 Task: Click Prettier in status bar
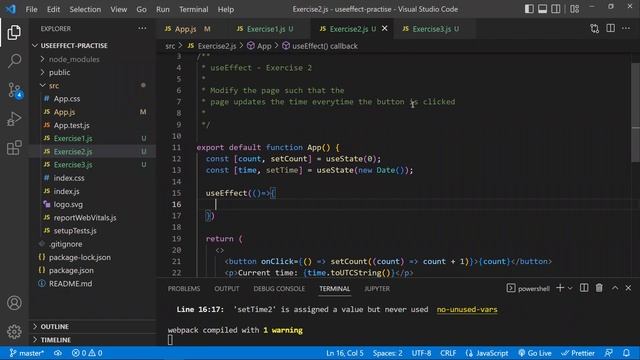tap(578, 353)
